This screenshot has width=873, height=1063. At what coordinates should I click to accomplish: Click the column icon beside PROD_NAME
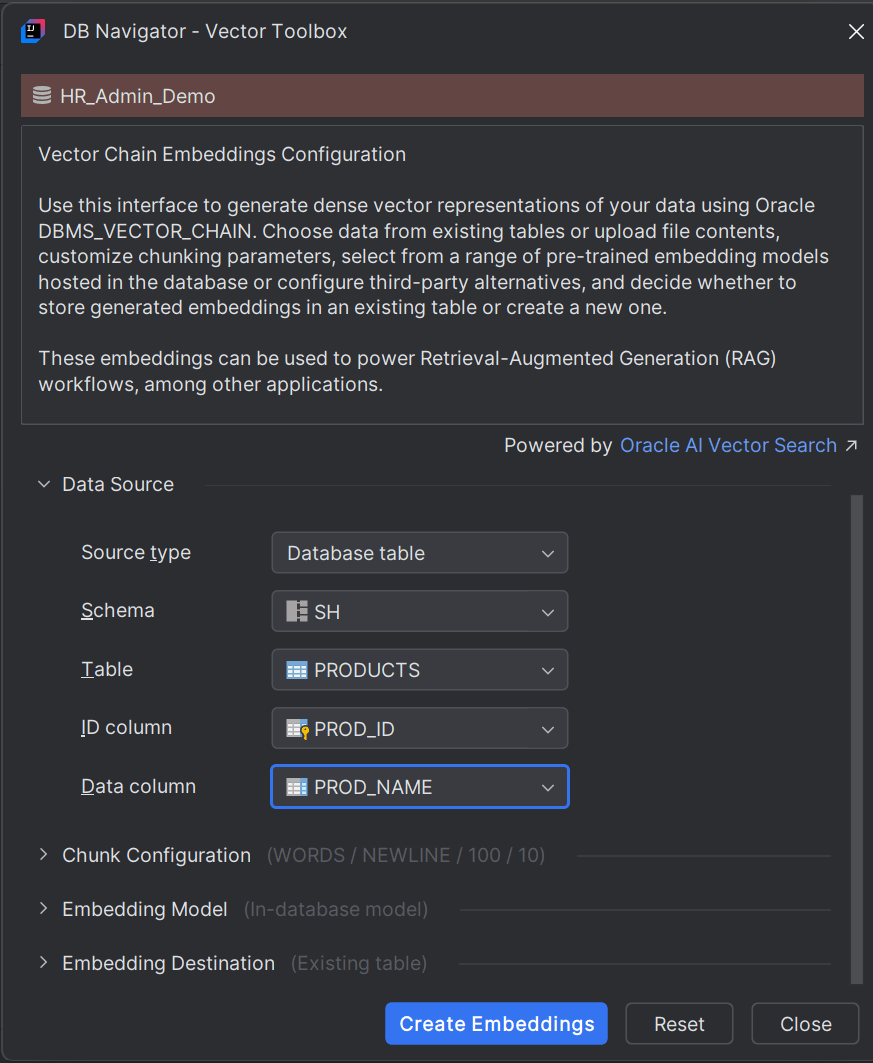click(x=296, y=786)
